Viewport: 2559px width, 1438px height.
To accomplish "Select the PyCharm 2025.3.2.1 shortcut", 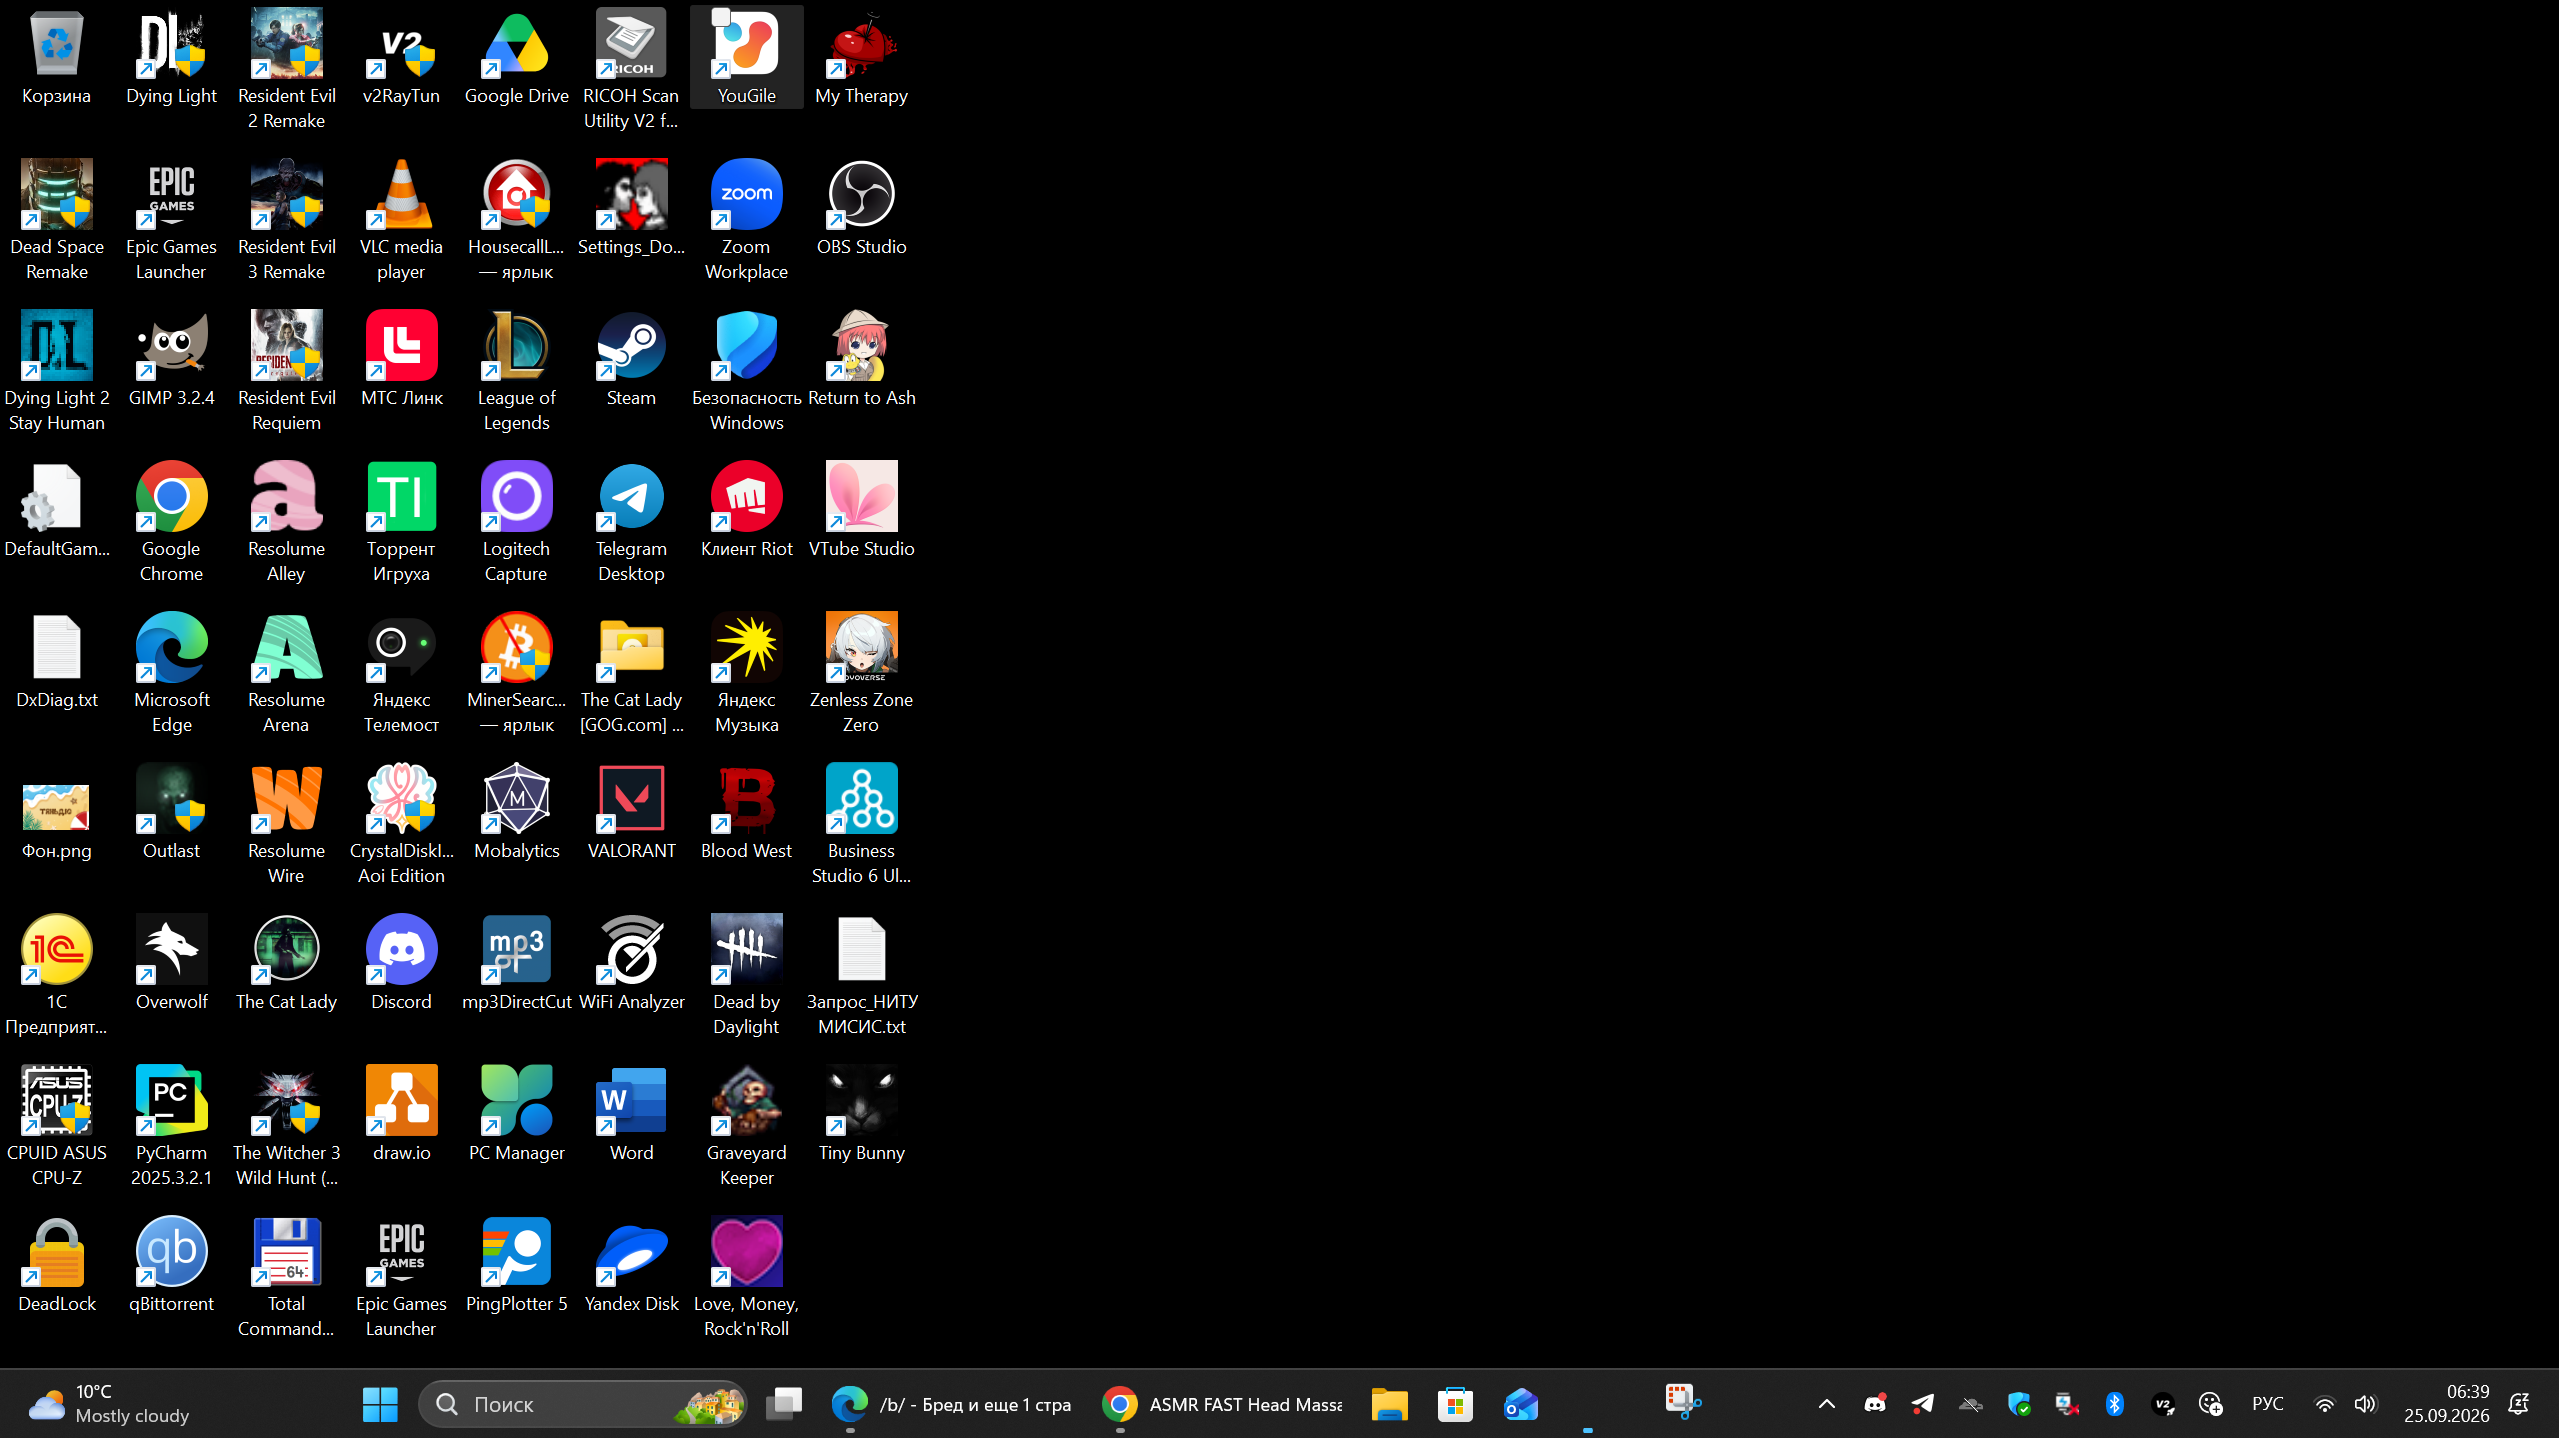I will [171, 1125].
